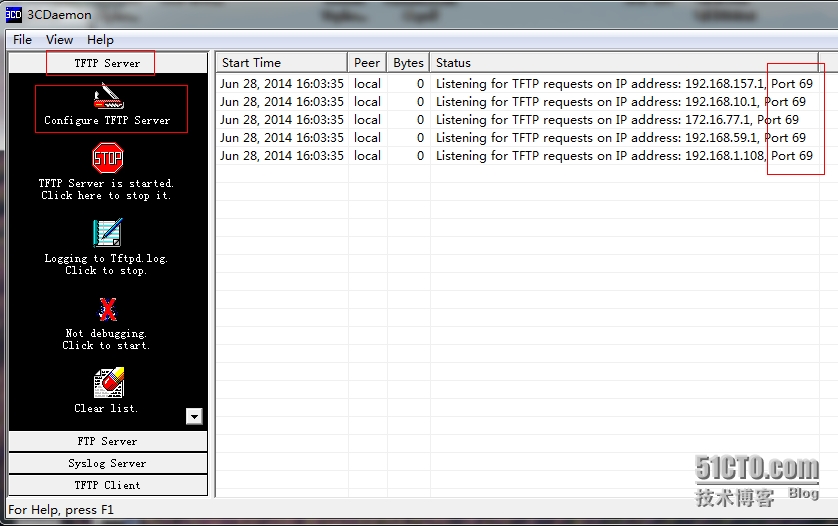This screenshot has width=838, height=526.
Task: Click the STOP sign icon to stop TFTP server
Action: 108,158
